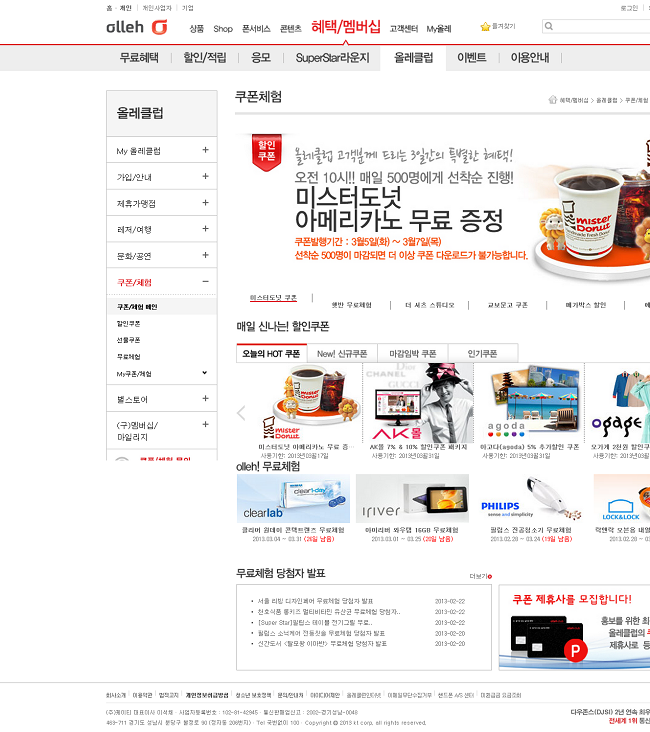Image resolution: width=650 pixels, height=732 pixels.
Task: Open LOCK&LOCK trial thumbnail
Action: coord(622,499)
